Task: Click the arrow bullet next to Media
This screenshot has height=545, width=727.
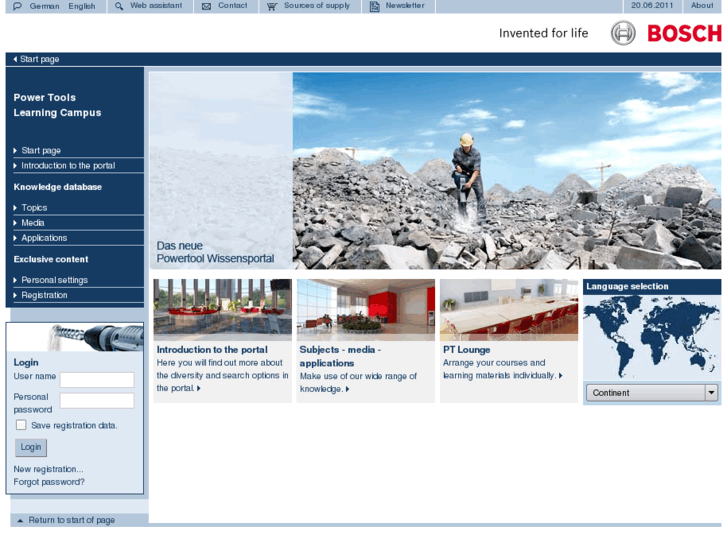Action: (x=15, y=223)
